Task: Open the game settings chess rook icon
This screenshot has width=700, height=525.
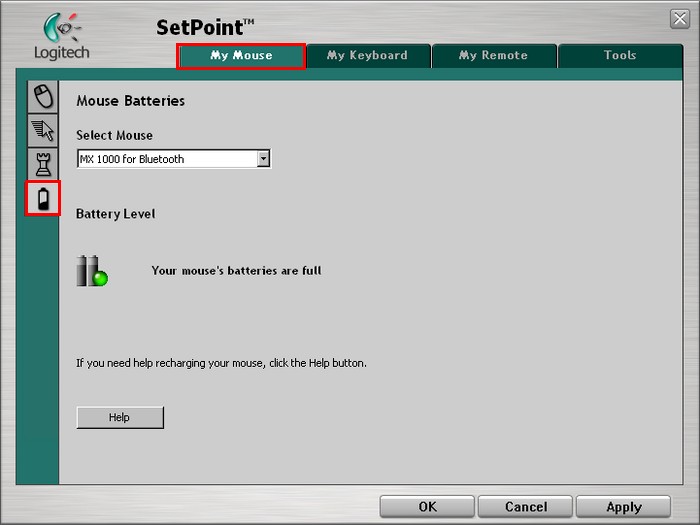Action: [x=43, y=164]
